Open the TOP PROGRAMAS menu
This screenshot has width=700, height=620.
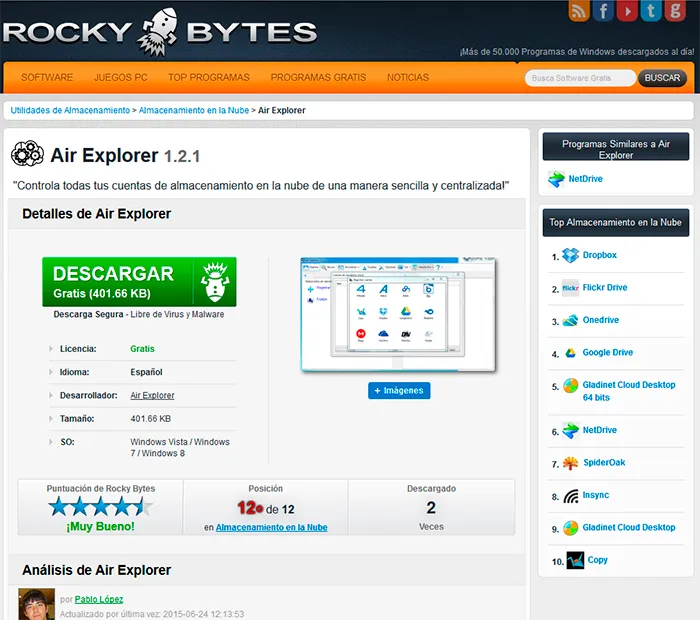209,77
